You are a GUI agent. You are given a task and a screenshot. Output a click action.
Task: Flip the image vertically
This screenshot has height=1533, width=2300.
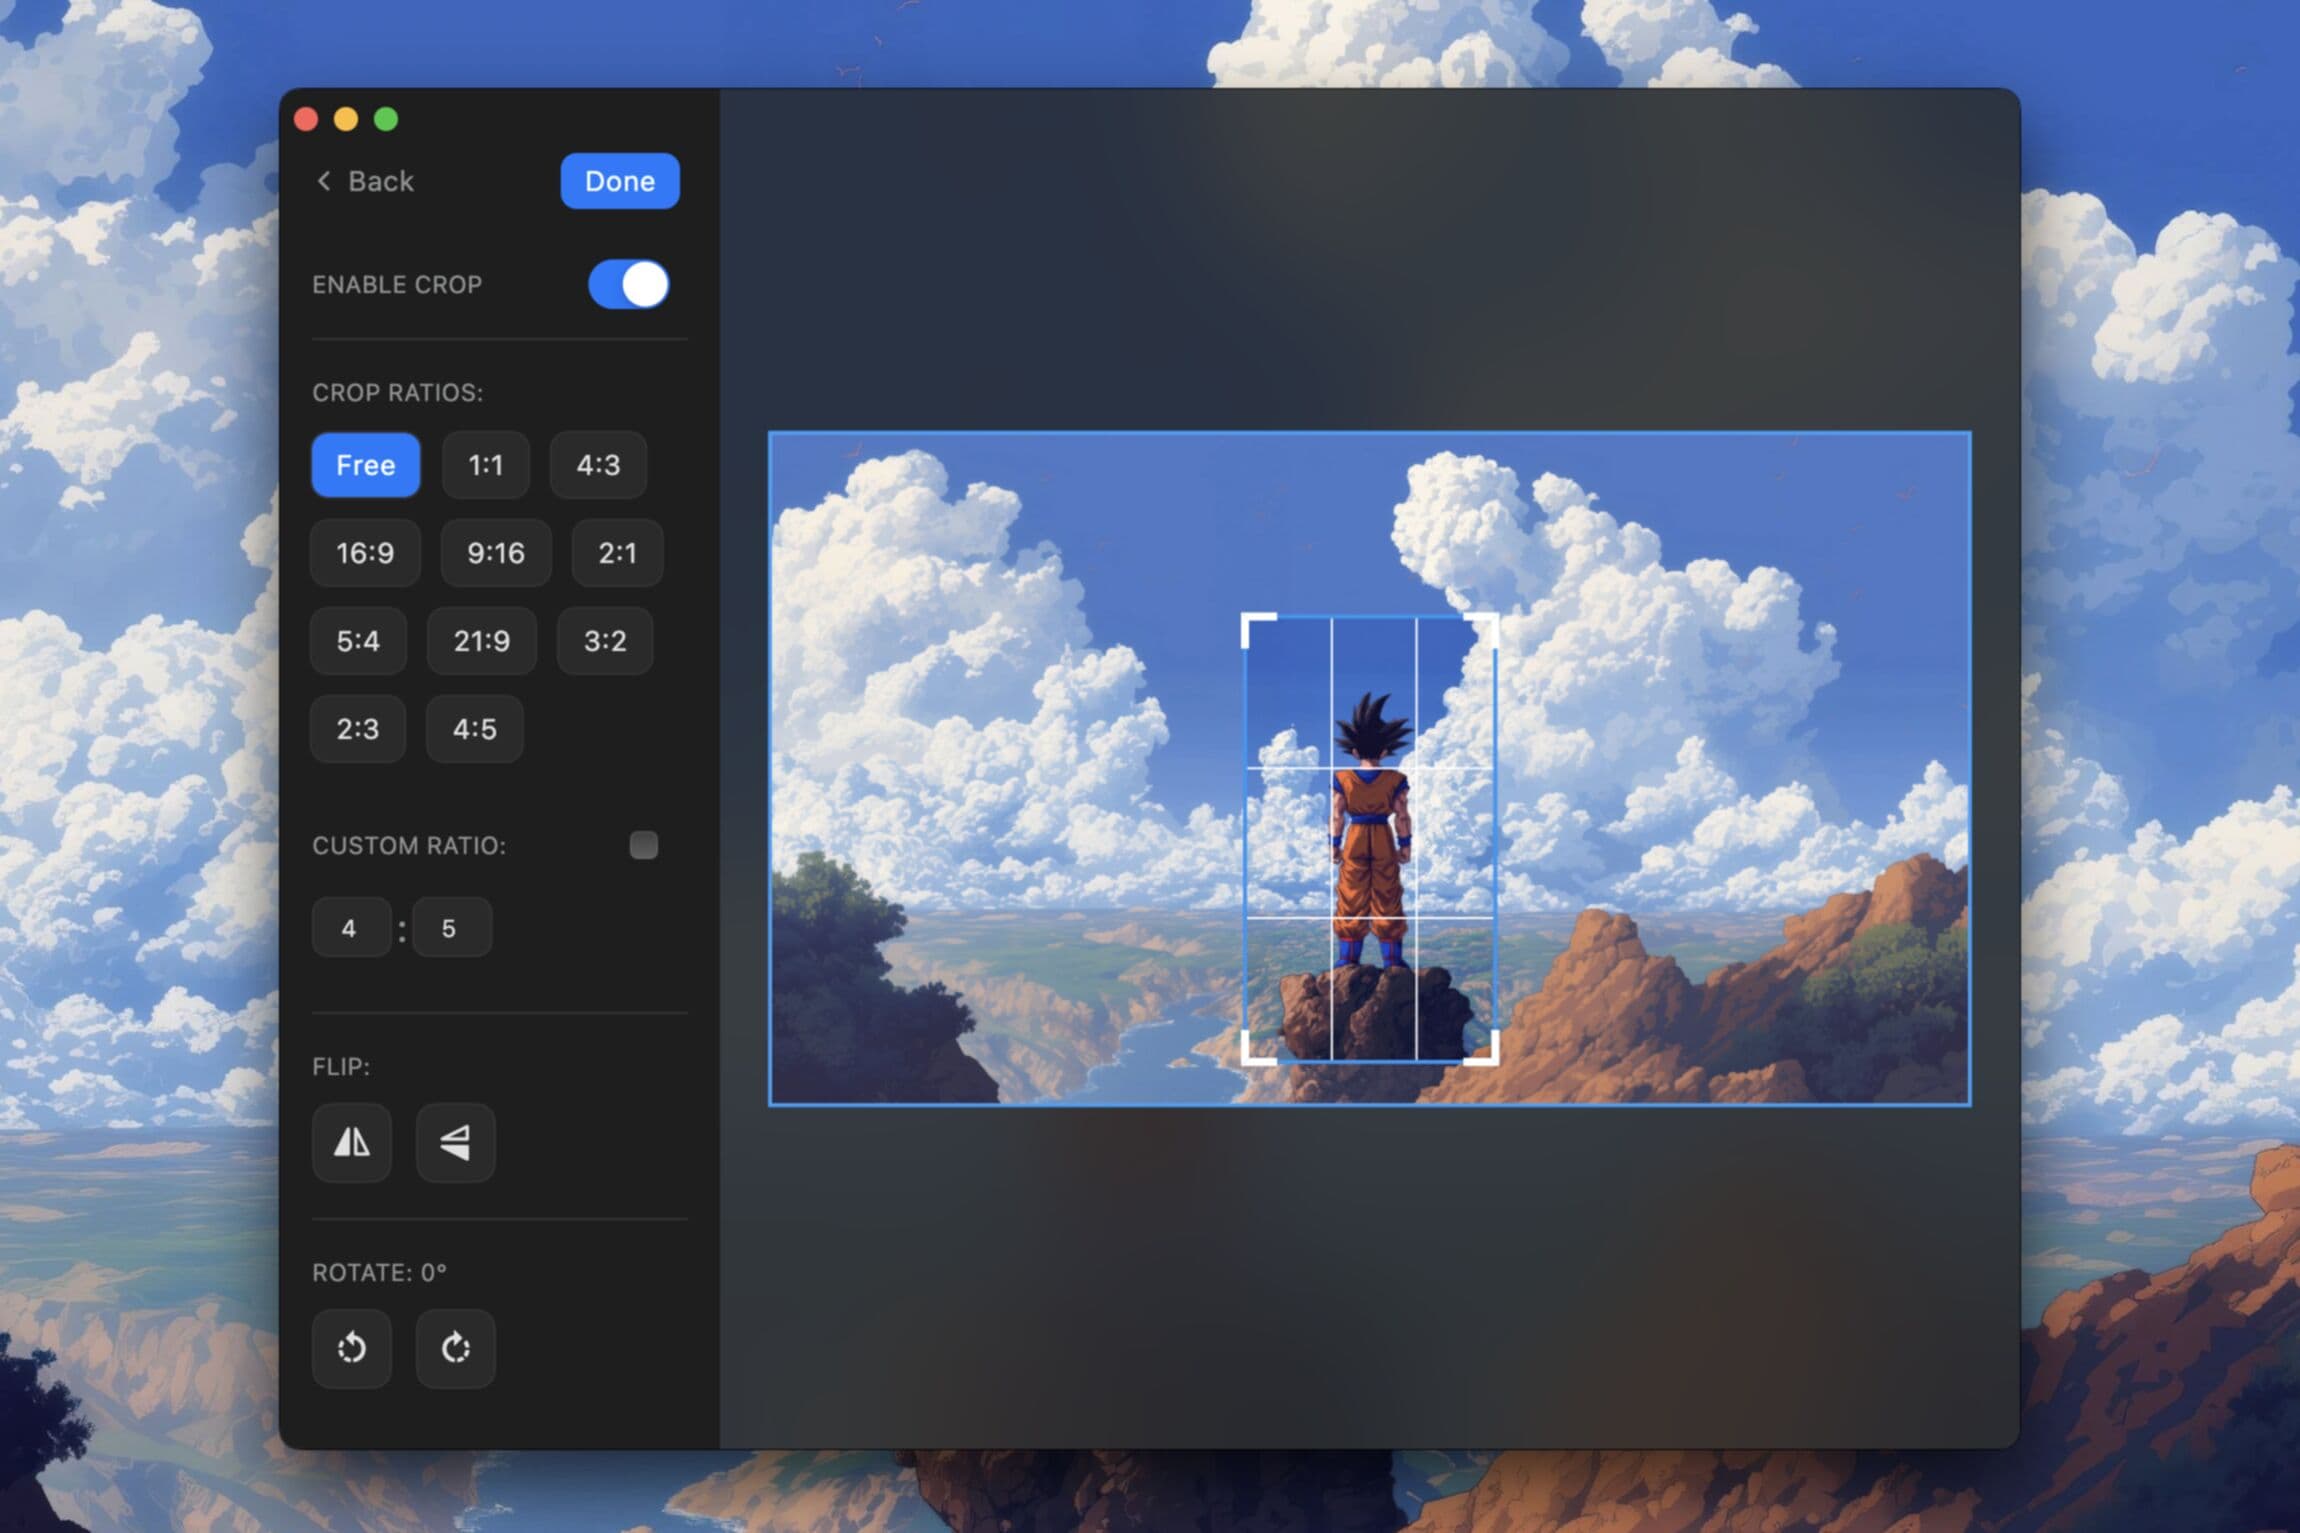tap(455, 1142)
